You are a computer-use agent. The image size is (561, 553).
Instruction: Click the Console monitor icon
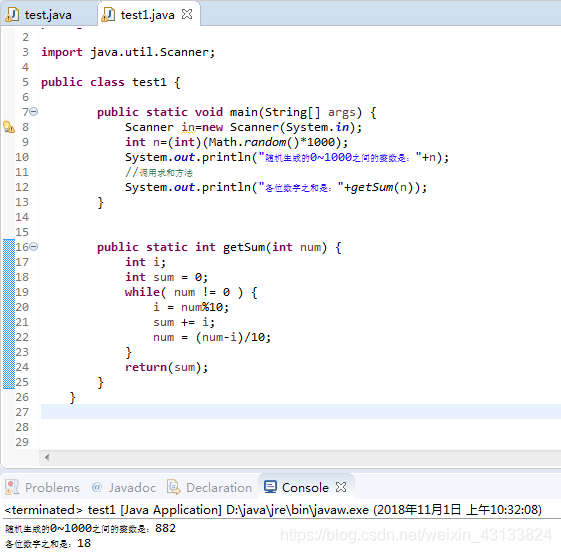[270, 487]
